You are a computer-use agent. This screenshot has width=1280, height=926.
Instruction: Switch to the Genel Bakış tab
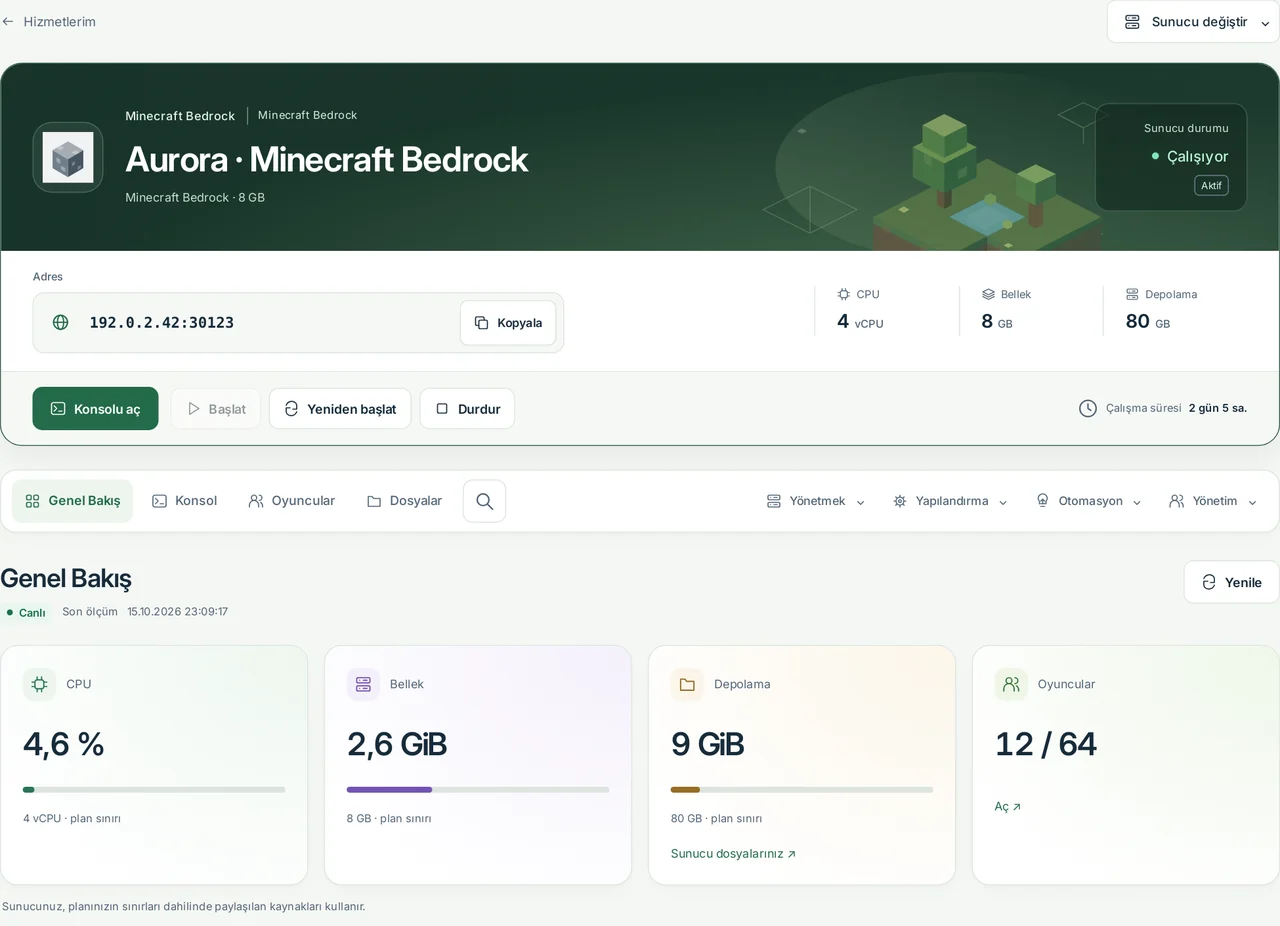pos(72,501)
